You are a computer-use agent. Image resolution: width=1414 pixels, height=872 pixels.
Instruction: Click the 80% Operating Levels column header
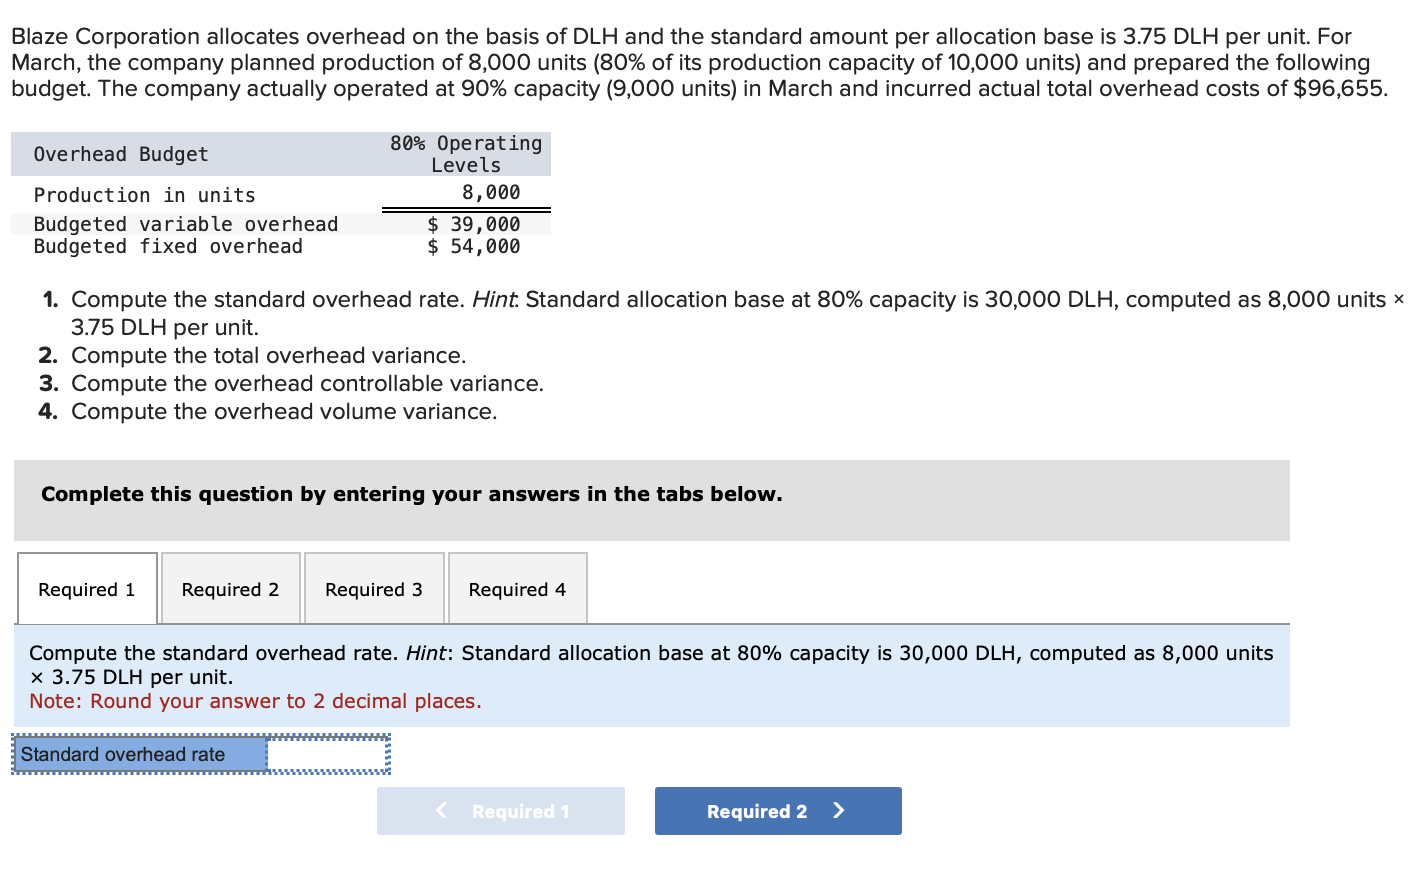pyautogui.click(x=466, y=154)
